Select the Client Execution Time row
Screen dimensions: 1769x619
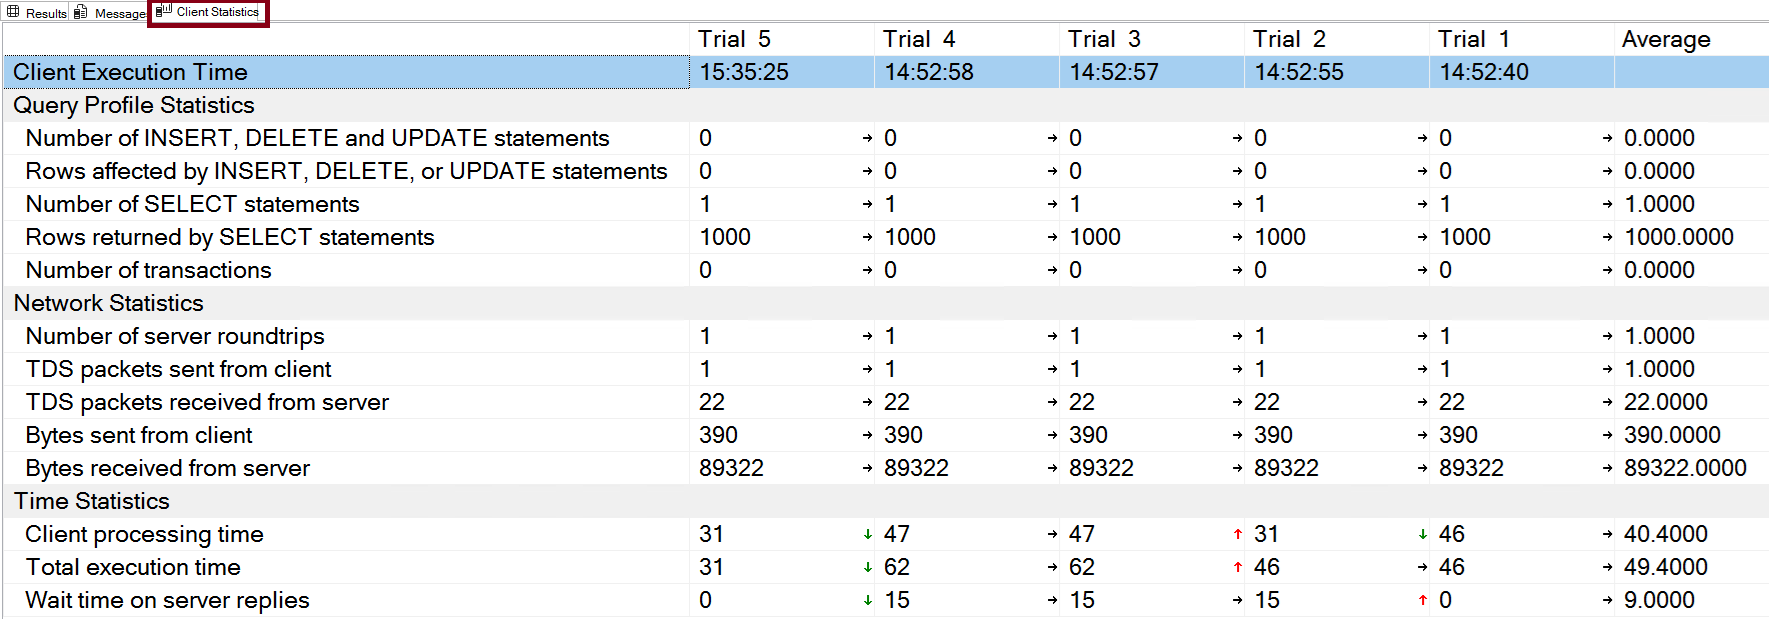pos(130,72)
